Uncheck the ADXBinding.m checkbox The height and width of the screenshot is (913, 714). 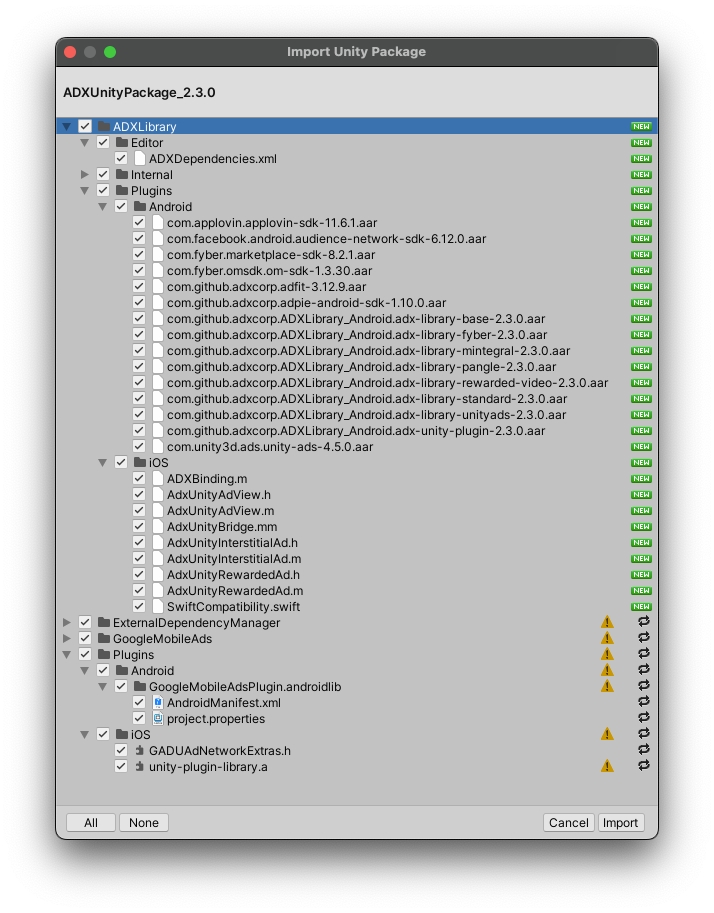pos(139,479)
